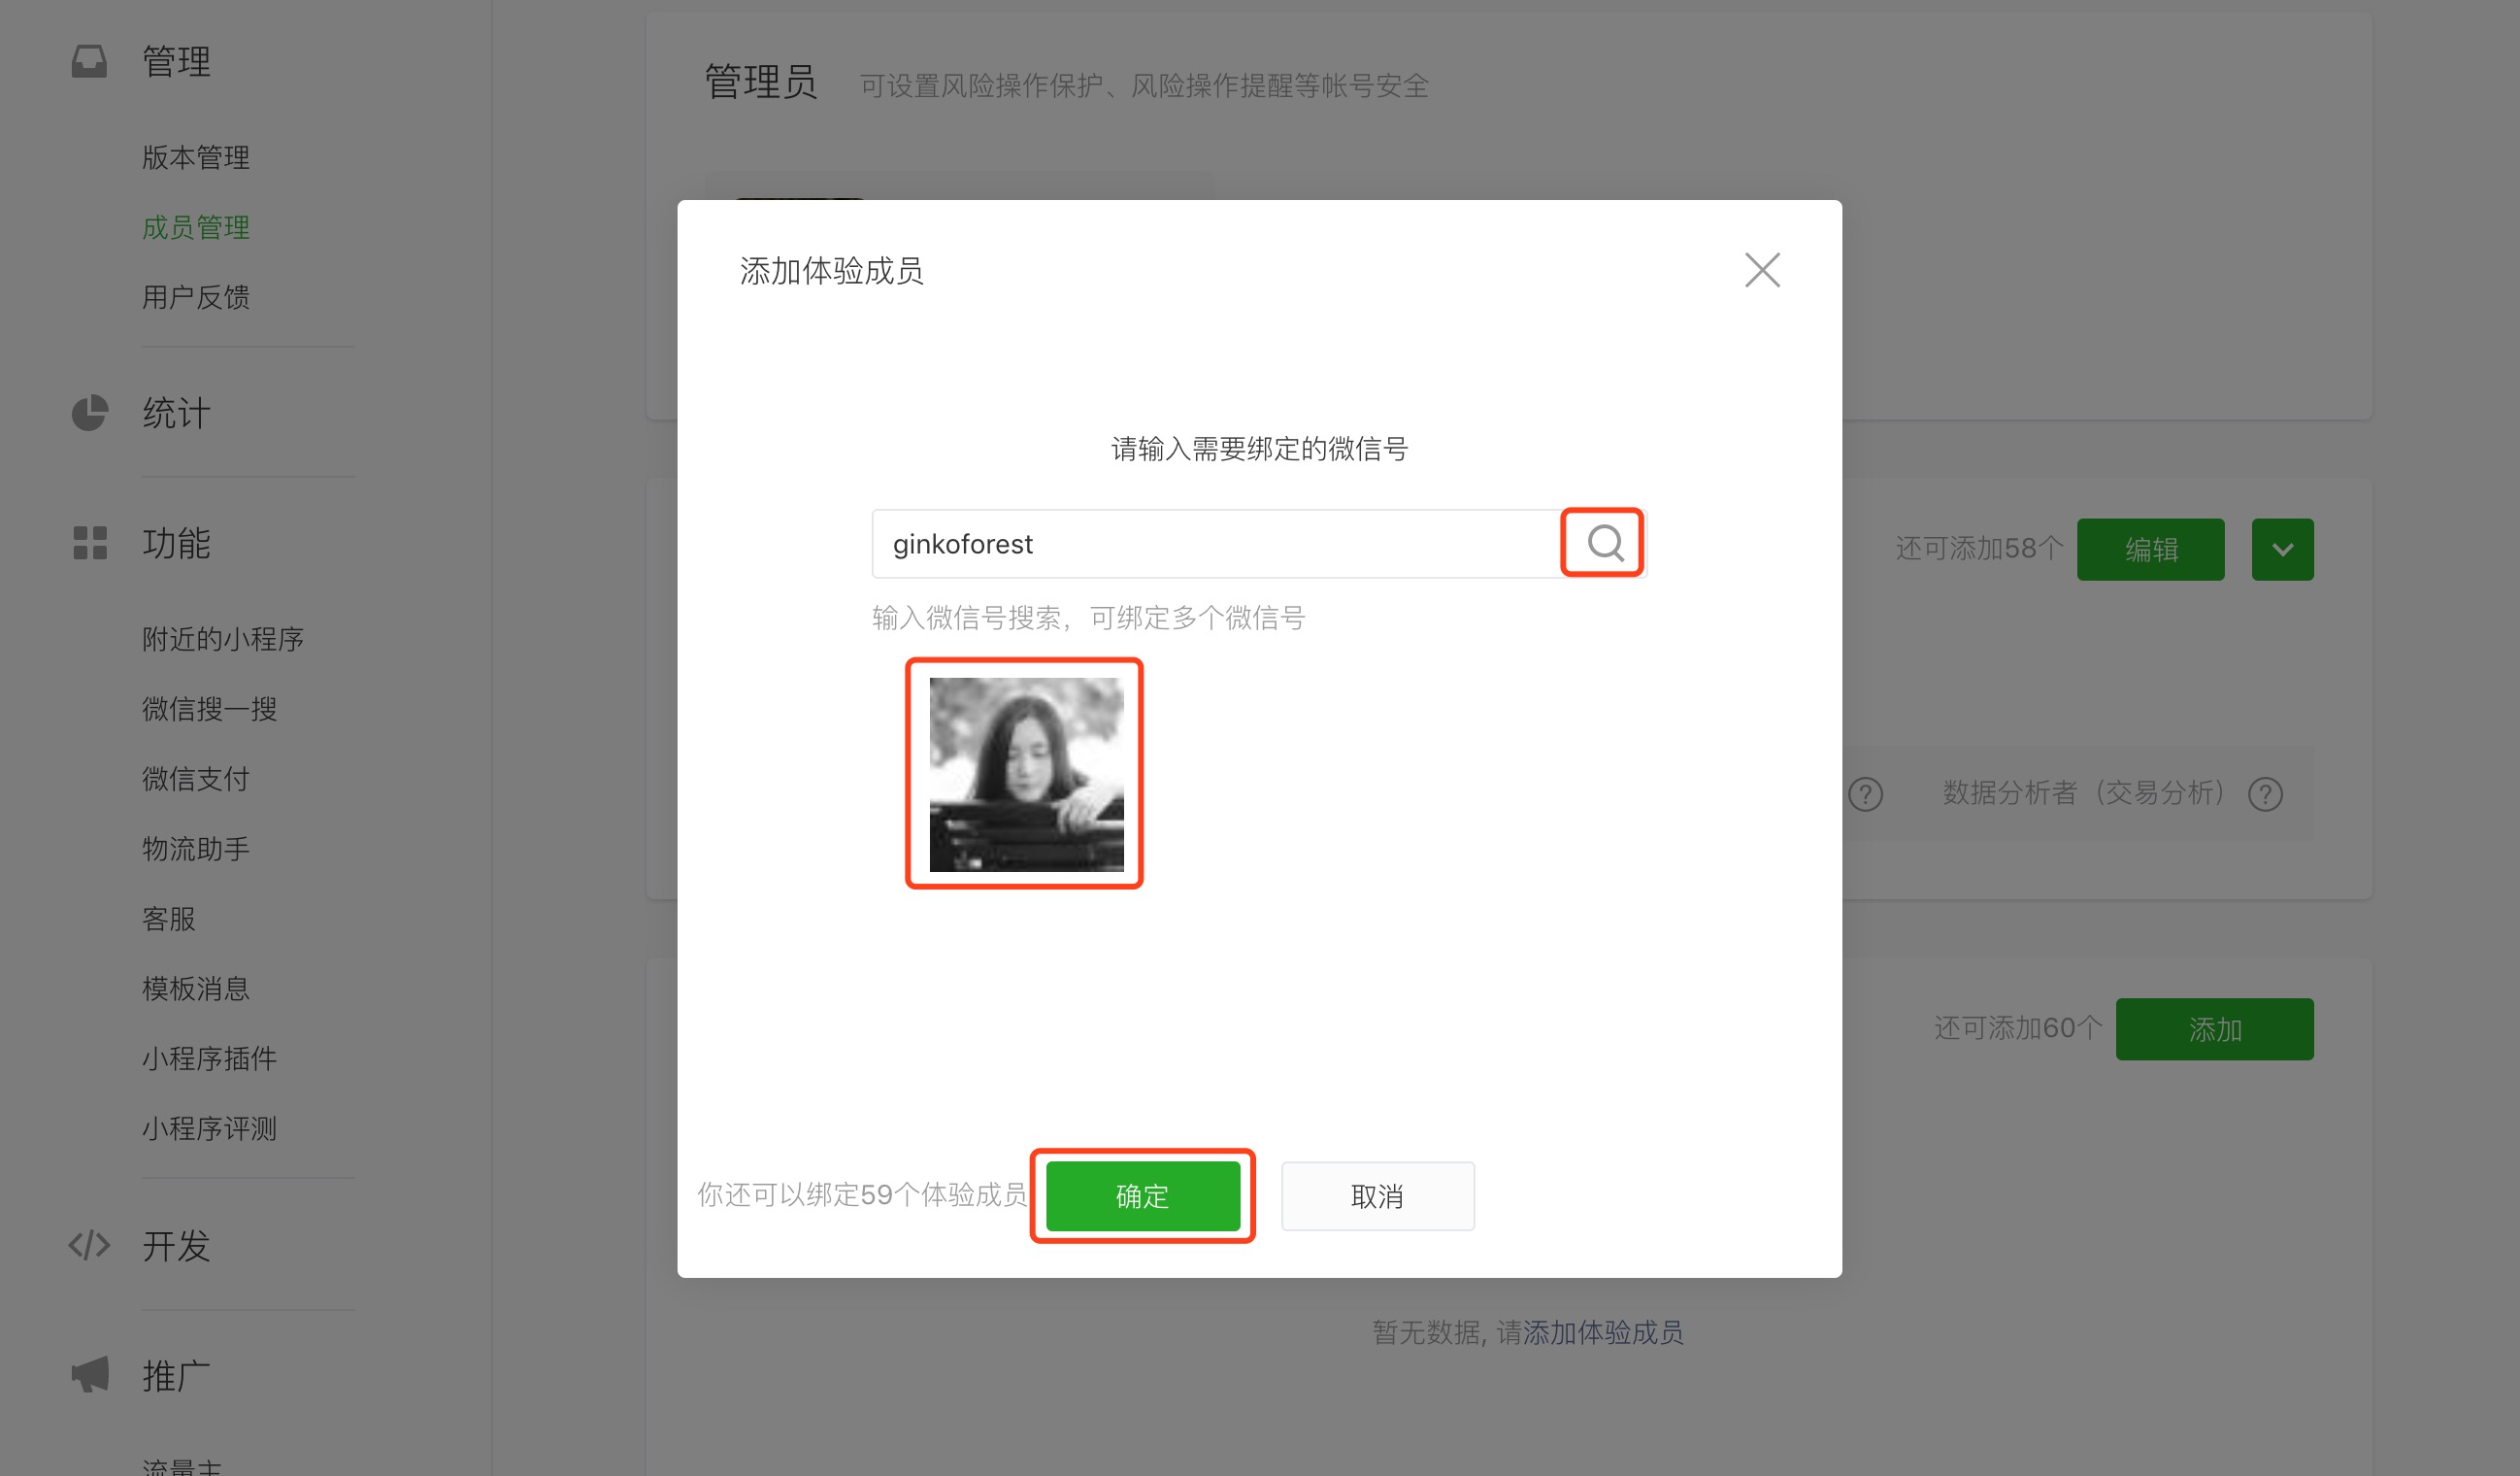Image resolution: width=2520 pixels, height=1476 pixels.
Task: Click the 功能 grid icon
Action: [x=89, y=543]
